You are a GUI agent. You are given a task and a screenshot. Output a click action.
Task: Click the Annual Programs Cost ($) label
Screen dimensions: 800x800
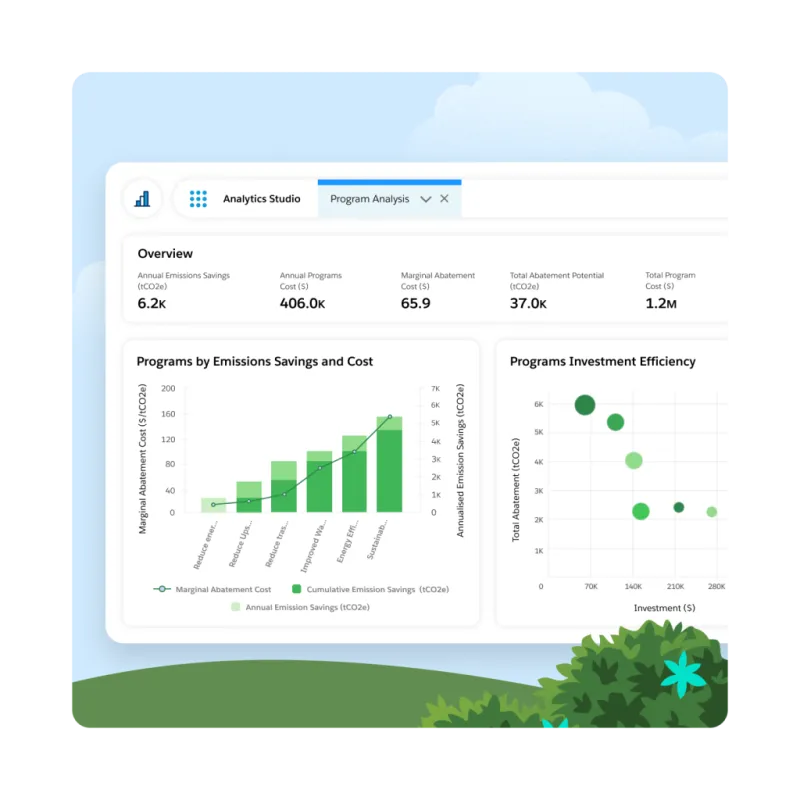[311, 281]
